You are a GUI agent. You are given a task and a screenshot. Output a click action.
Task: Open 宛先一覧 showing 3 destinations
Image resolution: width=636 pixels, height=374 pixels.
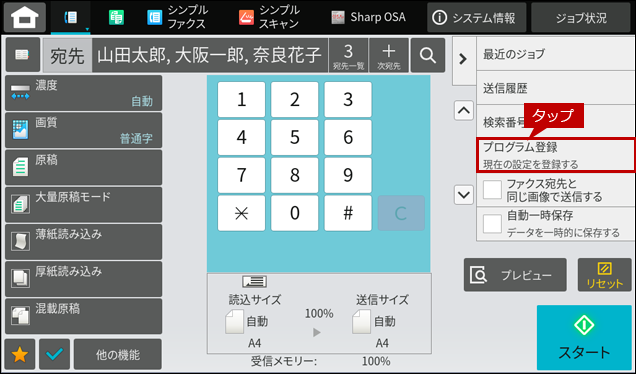pos(348,55)
